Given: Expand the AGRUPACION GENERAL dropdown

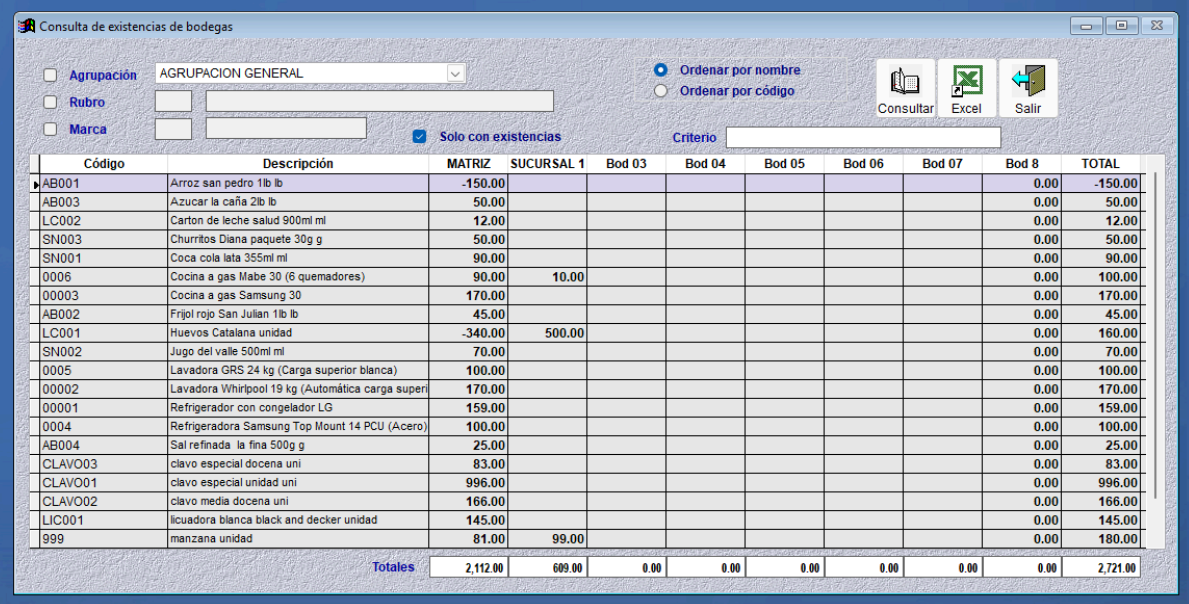Looking at the screenshot, I should click(455, 73).
